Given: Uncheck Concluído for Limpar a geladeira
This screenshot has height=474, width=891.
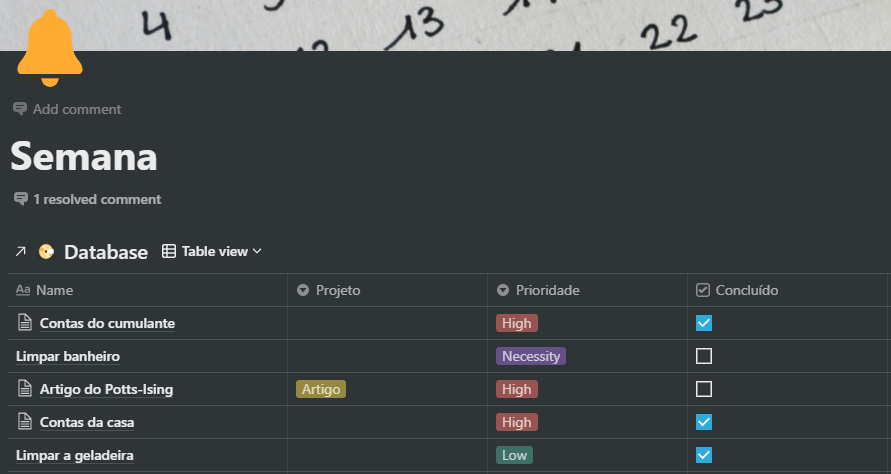Looking at the screenshot, I should tap(704, 455).
